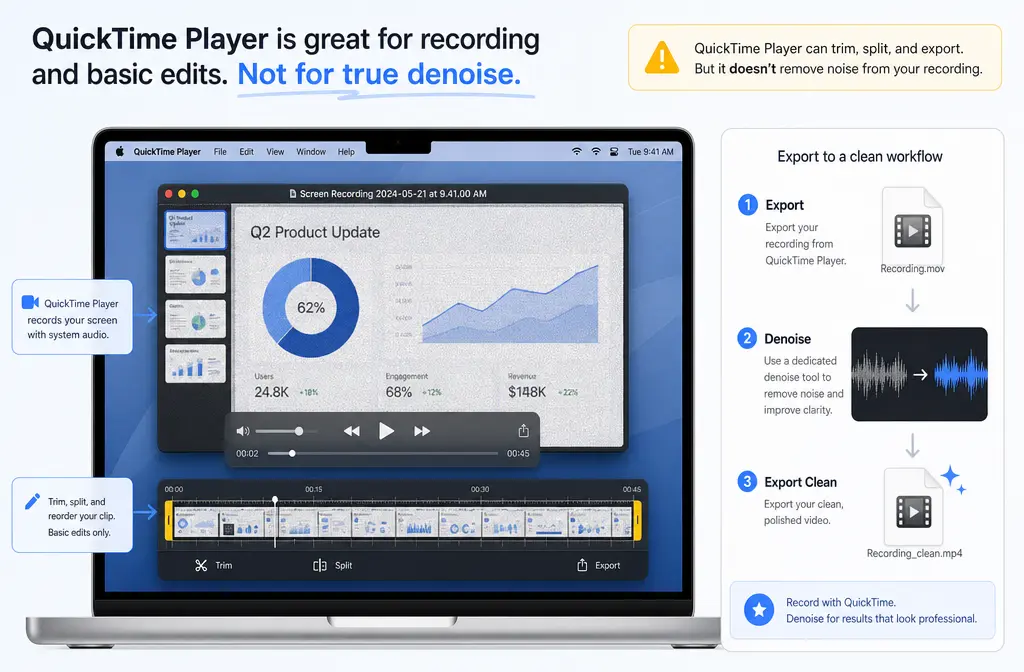1024x672 pixels.
Task: Click the rewind button
Action: pos(351,431)
